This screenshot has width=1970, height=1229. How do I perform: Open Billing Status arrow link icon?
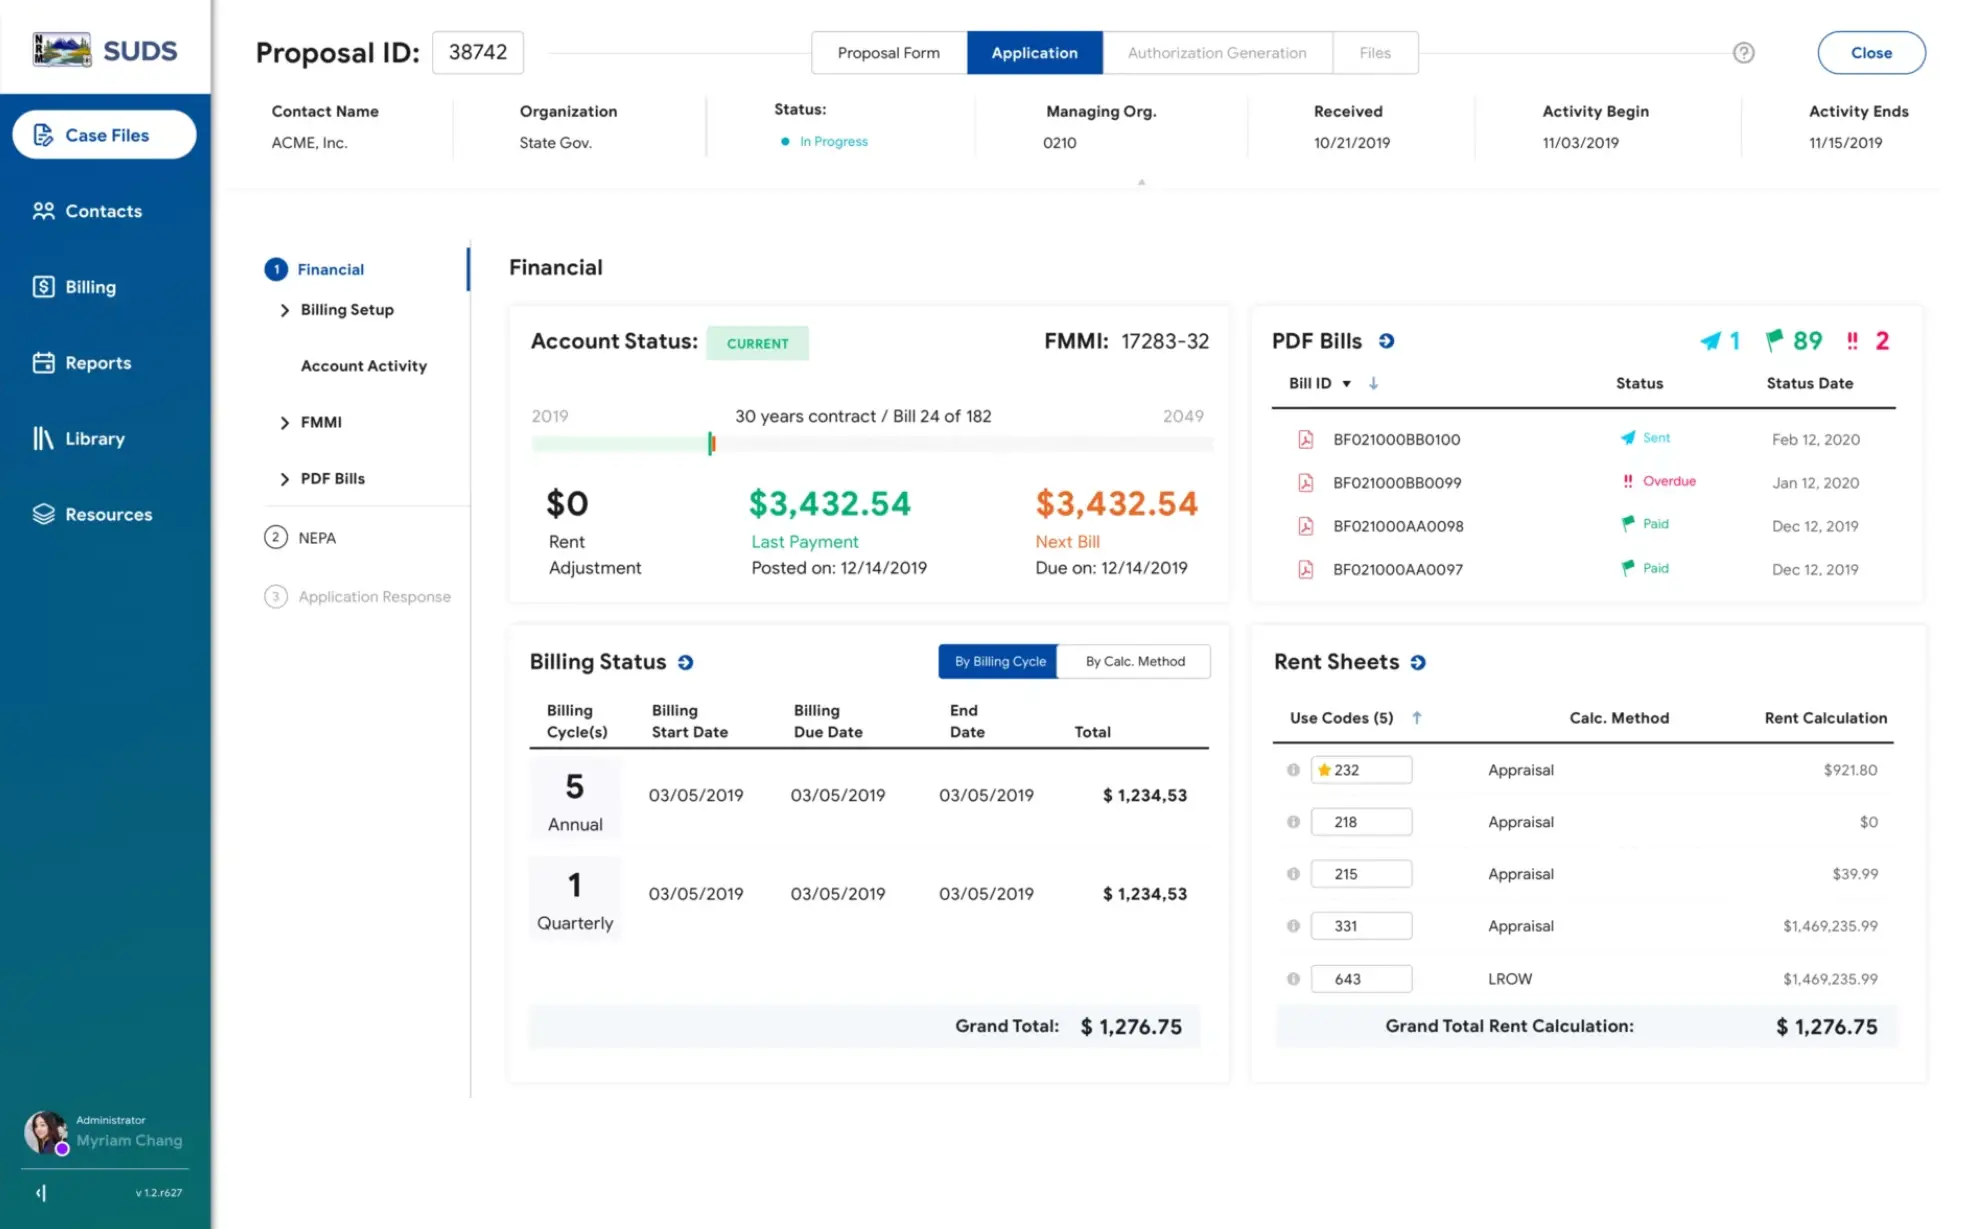coord(685,662)
